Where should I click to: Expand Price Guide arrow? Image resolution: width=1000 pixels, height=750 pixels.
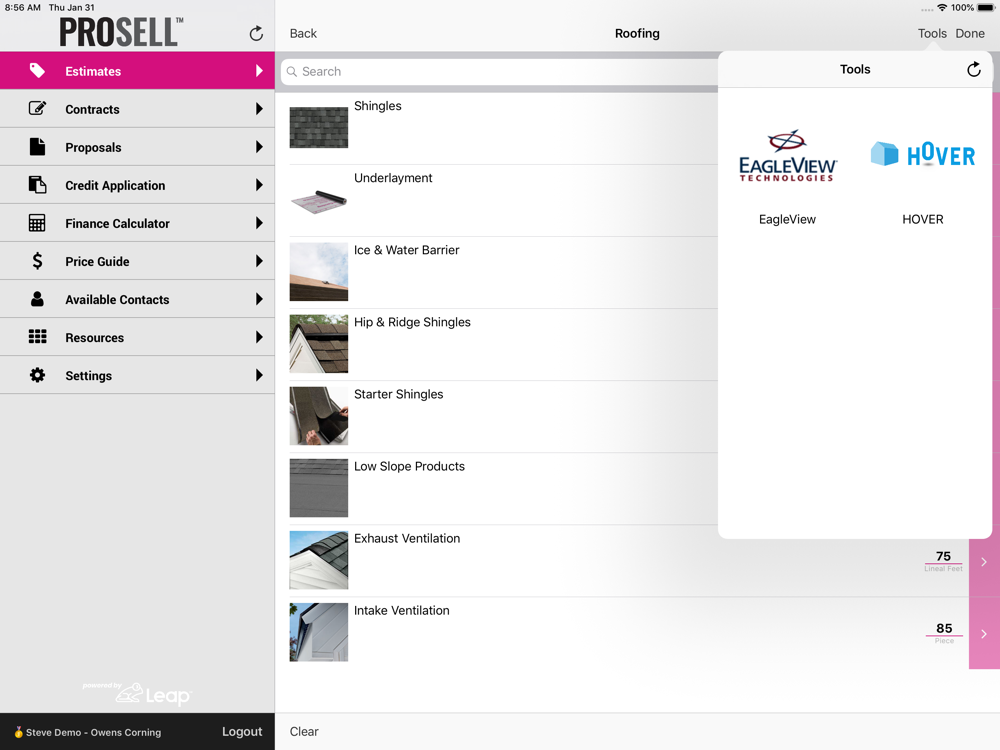tap(259, 261)
